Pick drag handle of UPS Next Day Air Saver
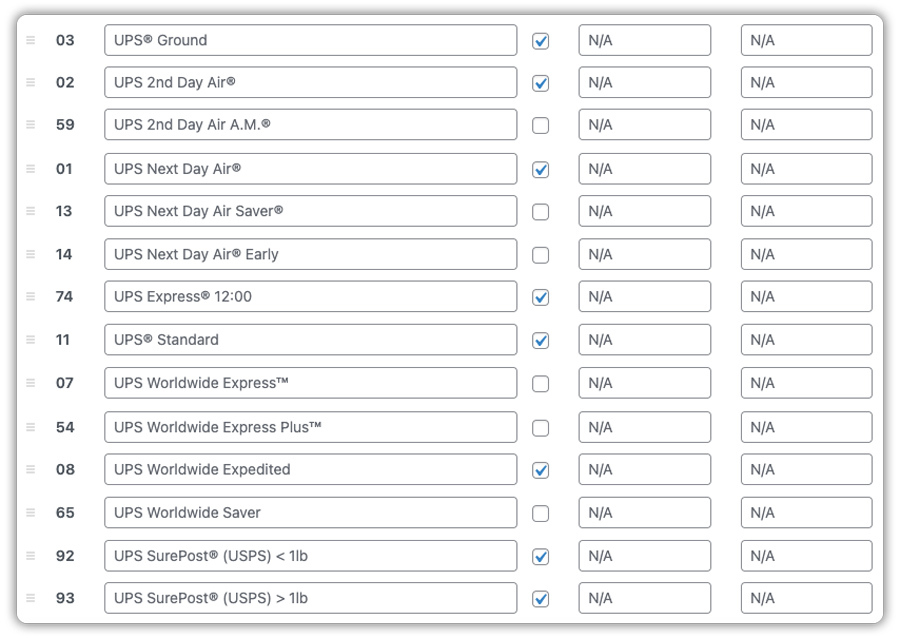The width and height of the screenshot is (900, 638). click(x=31, y=211)
